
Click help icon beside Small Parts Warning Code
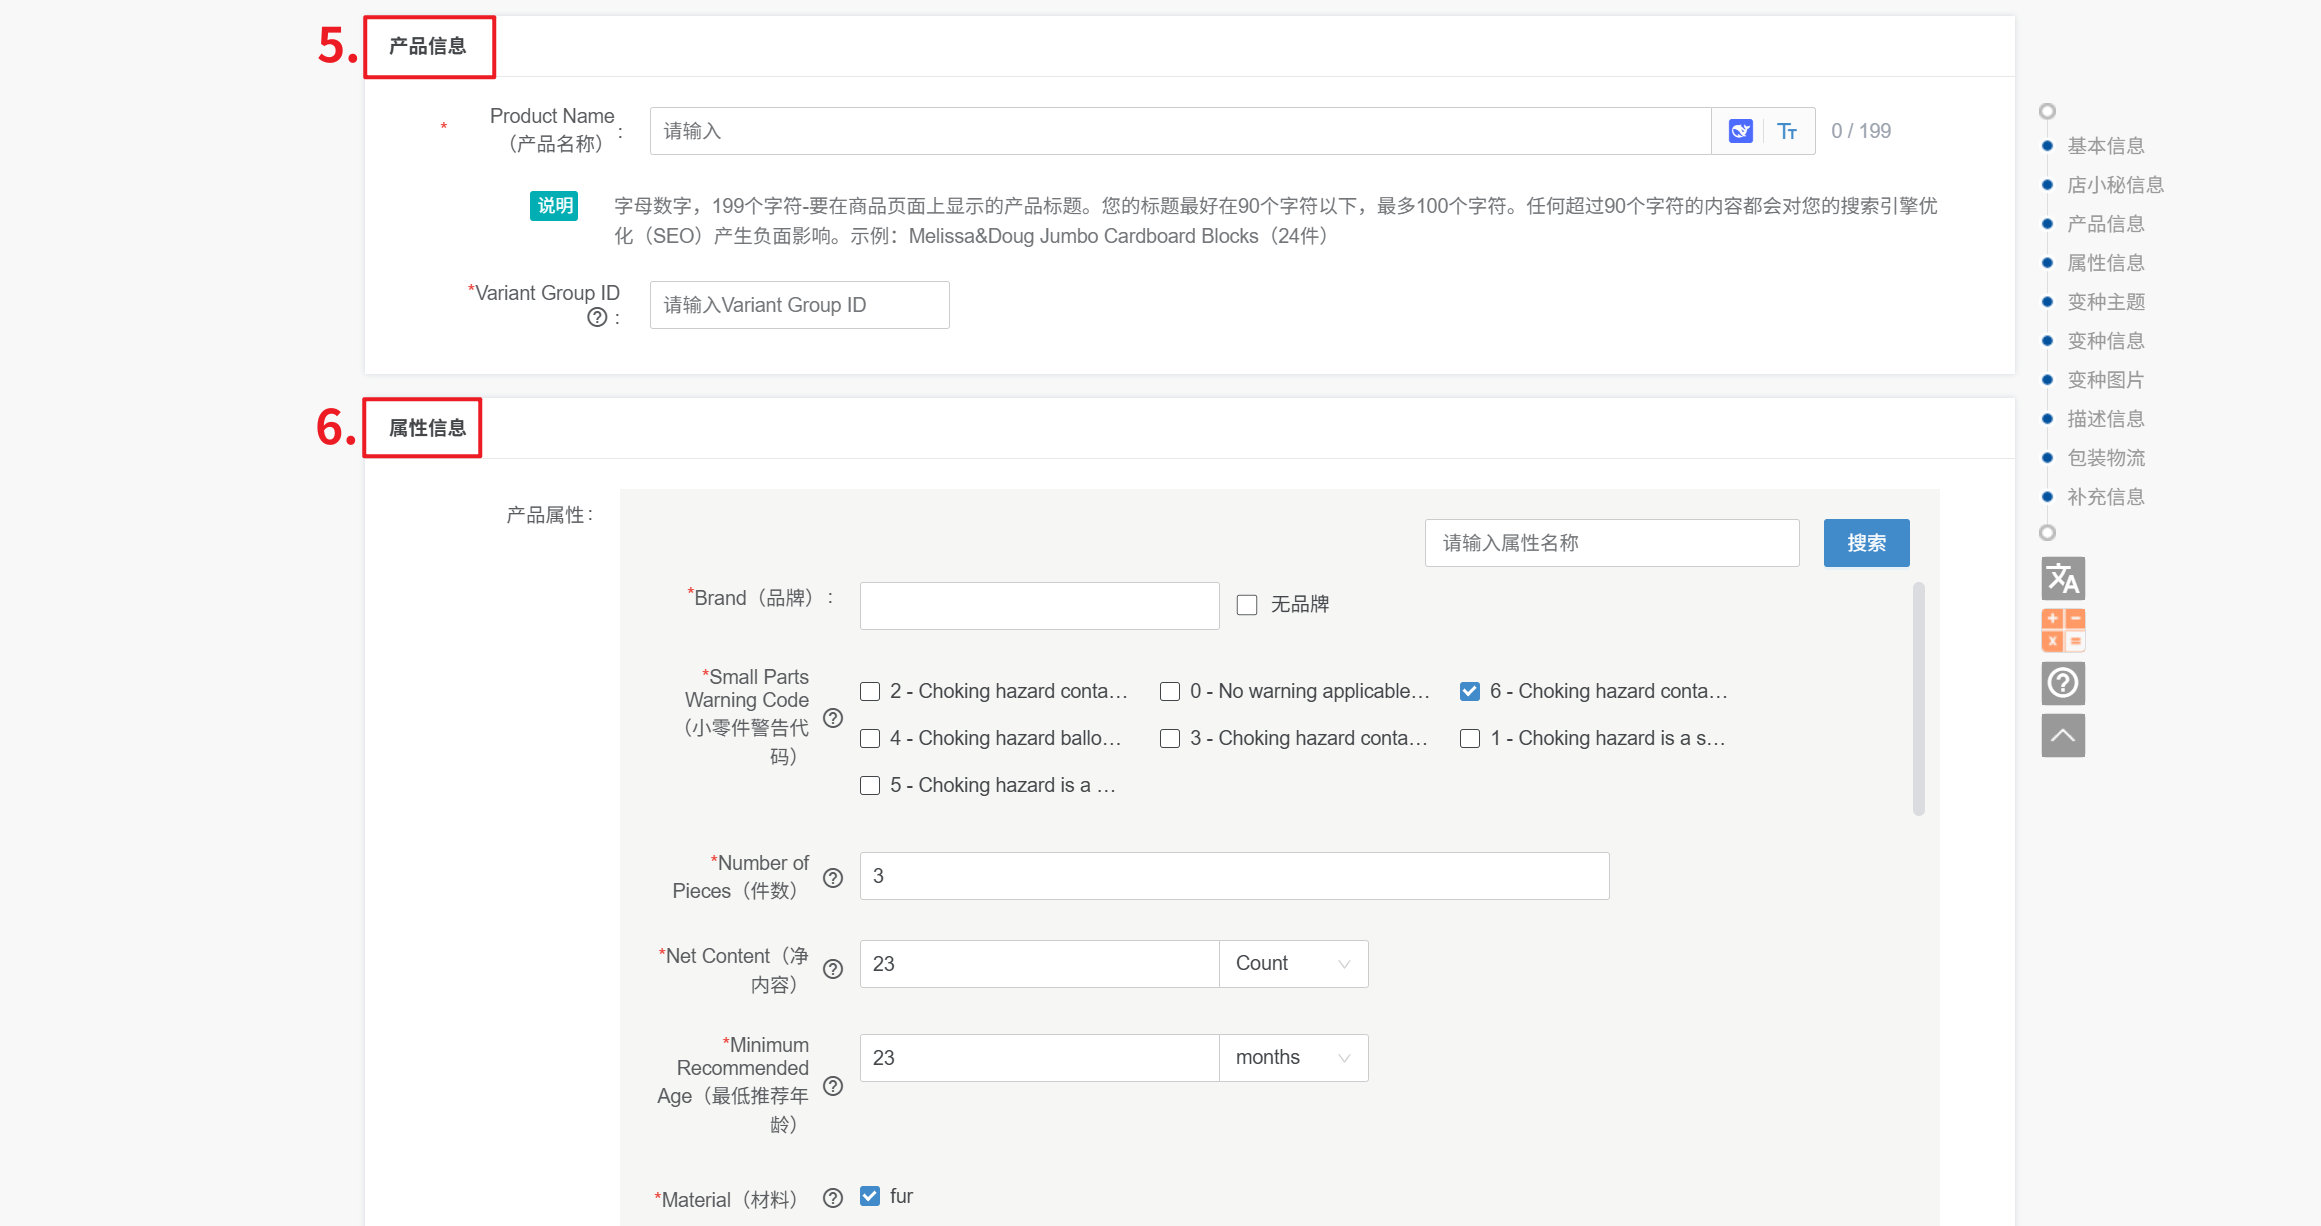[x=833, y=718]
